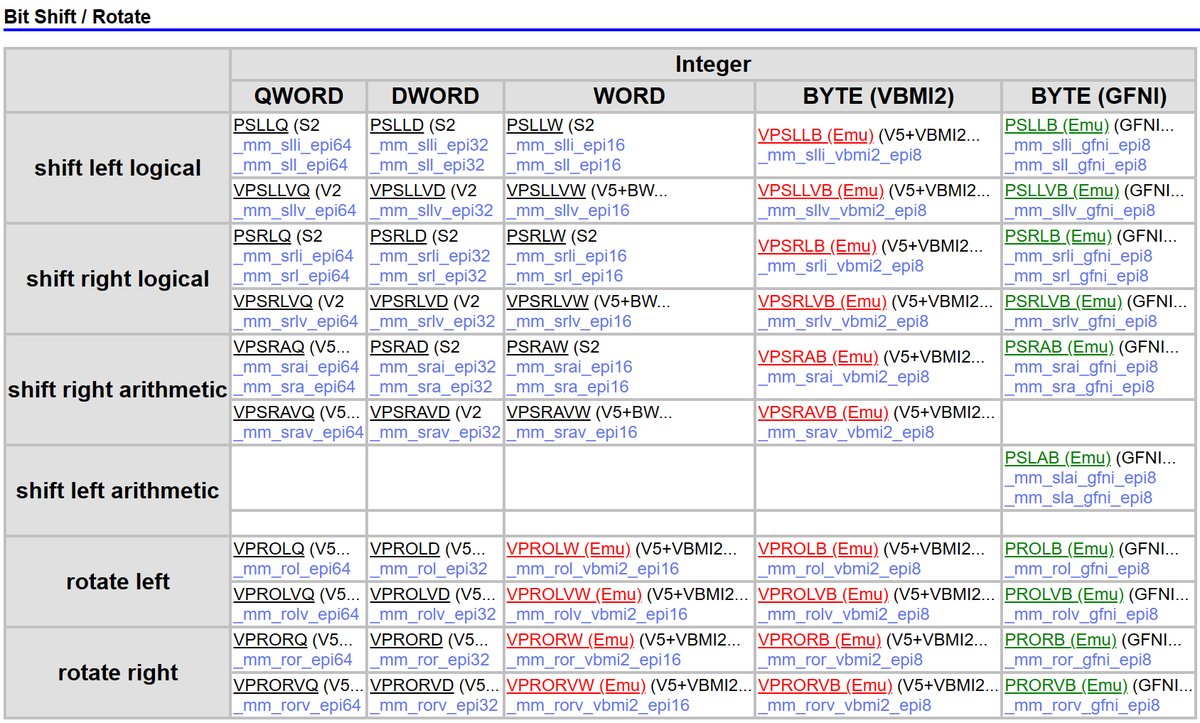This screenshot has width=1200, height=723.
Task: Open the VPSRAB (Emu) link
Action: (818, 357)
